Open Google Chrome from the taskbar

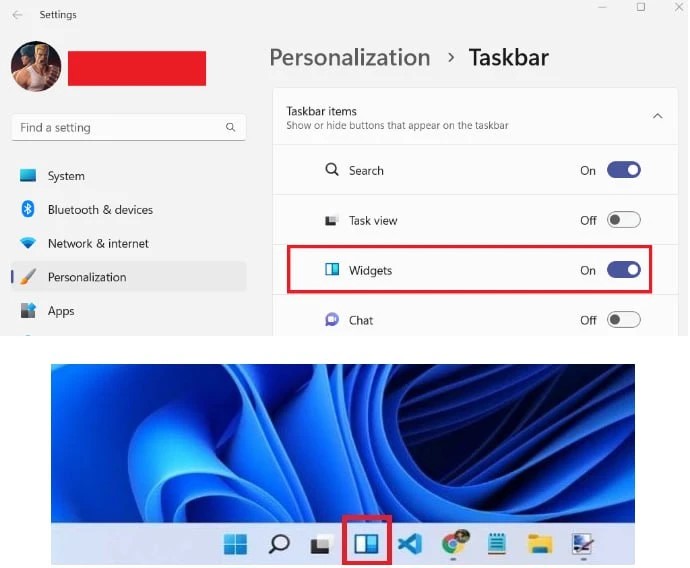pyautogui.click(x=455, y=543)
